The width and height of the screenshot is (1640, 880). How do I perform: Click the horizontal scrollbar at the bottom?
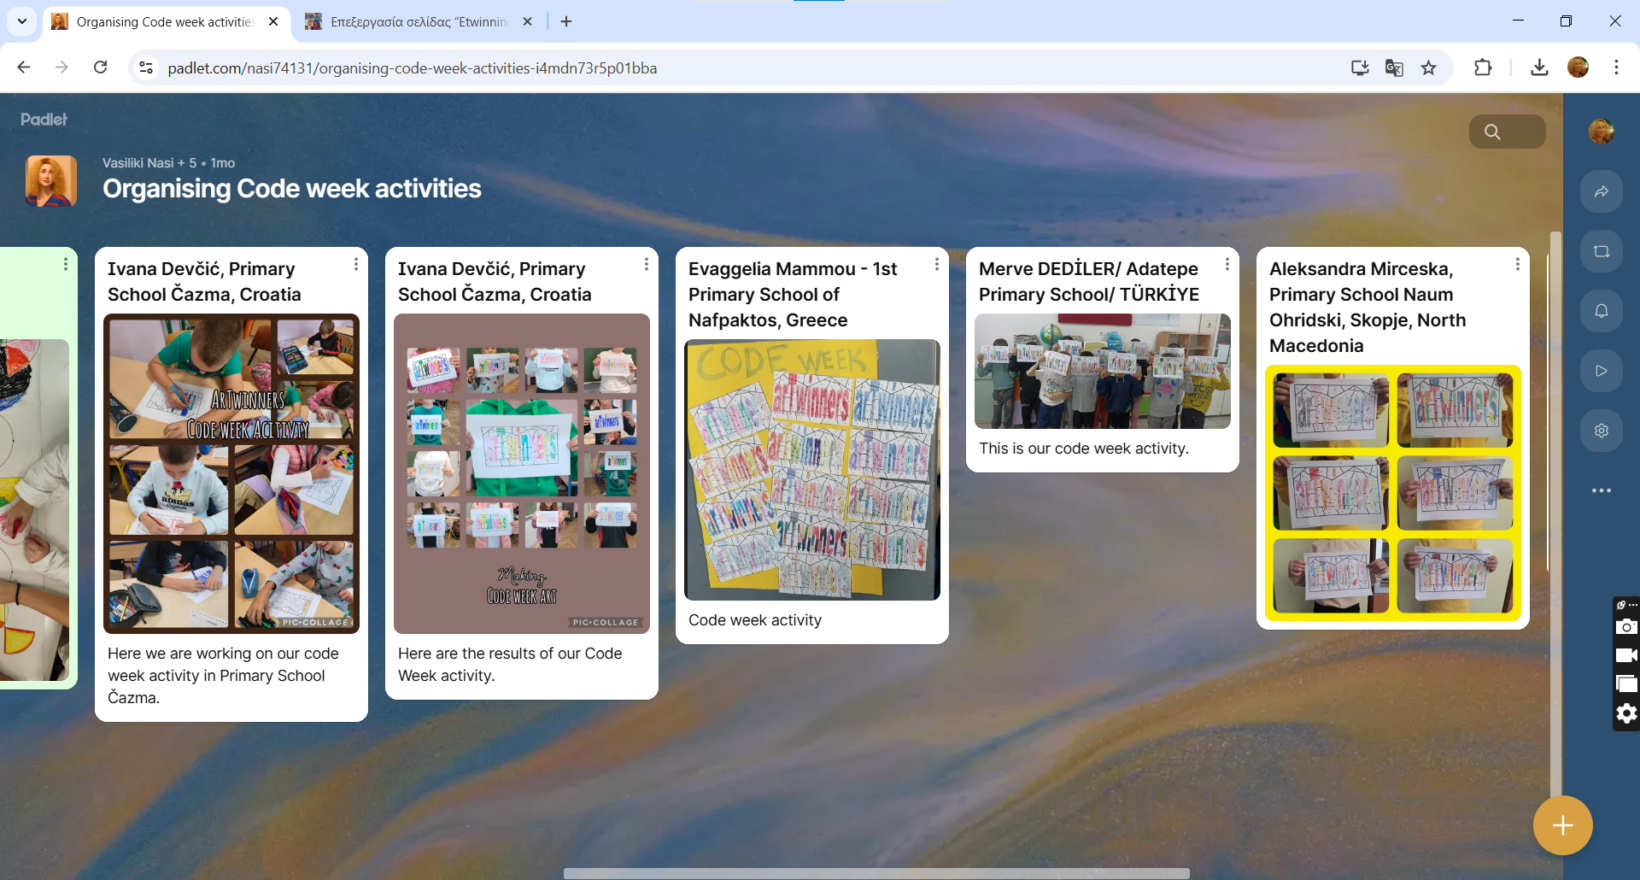click(876, 873)
